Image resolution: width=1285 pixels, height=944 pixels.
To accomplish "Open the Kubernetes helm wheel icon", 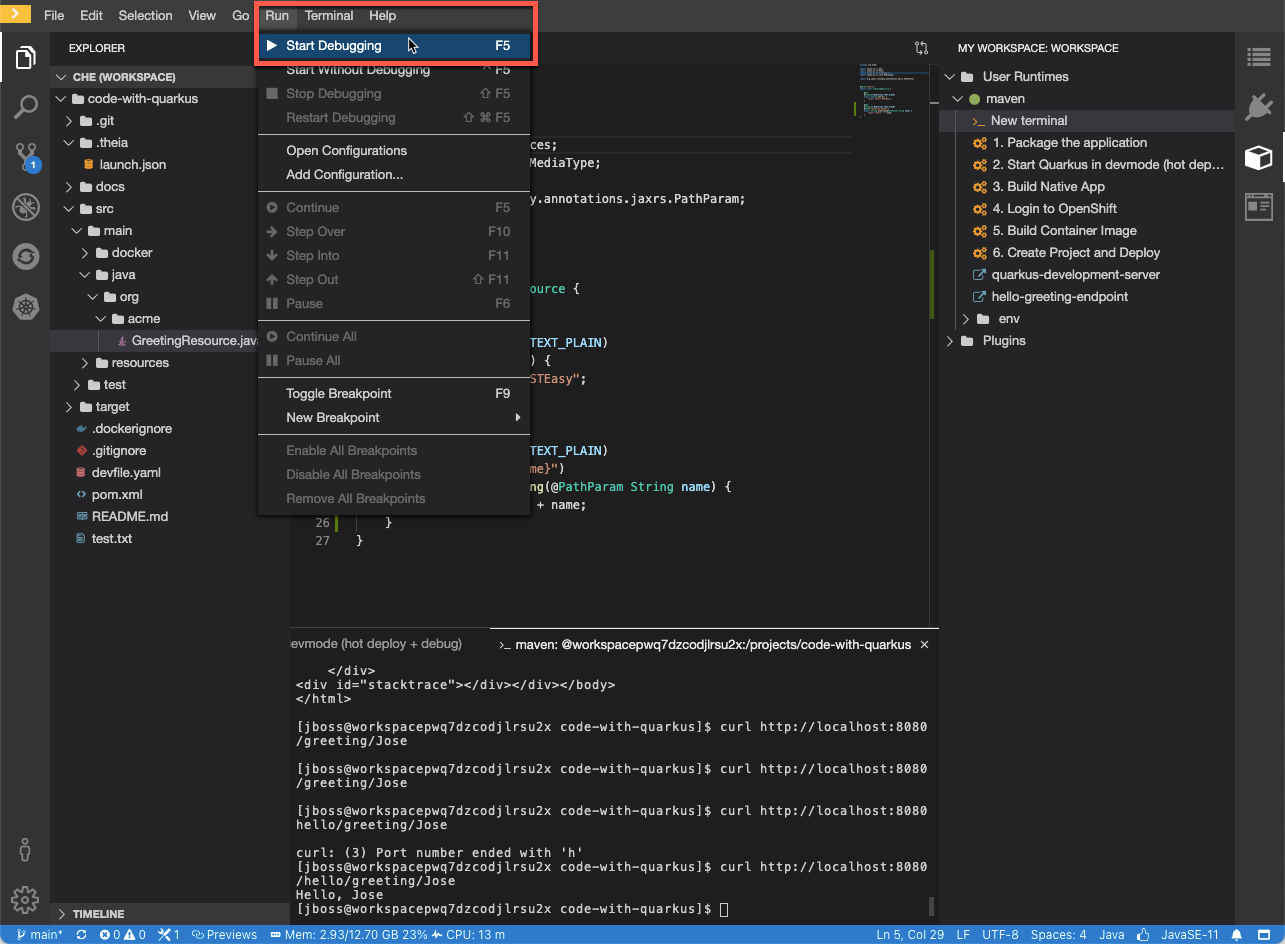I will coord(26,307).
